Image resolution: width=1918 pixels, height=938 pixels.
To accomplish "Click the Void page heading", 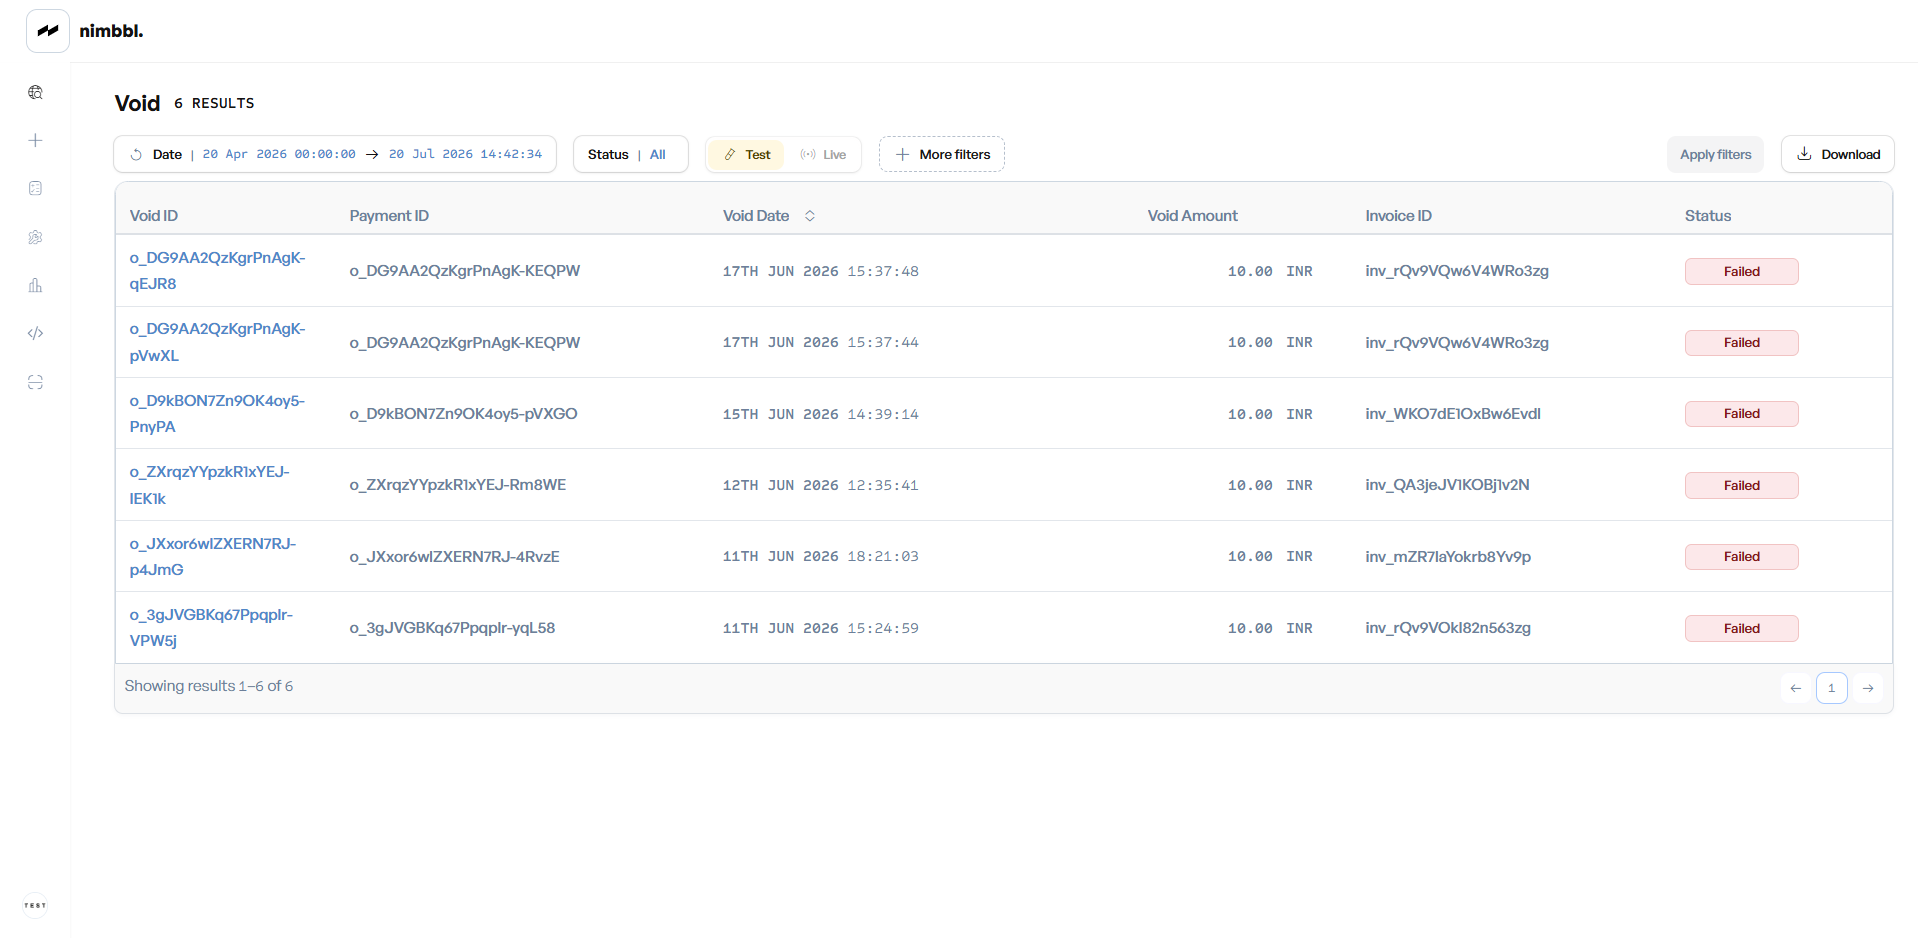I will pyautogui.click(x=137, y=104).
